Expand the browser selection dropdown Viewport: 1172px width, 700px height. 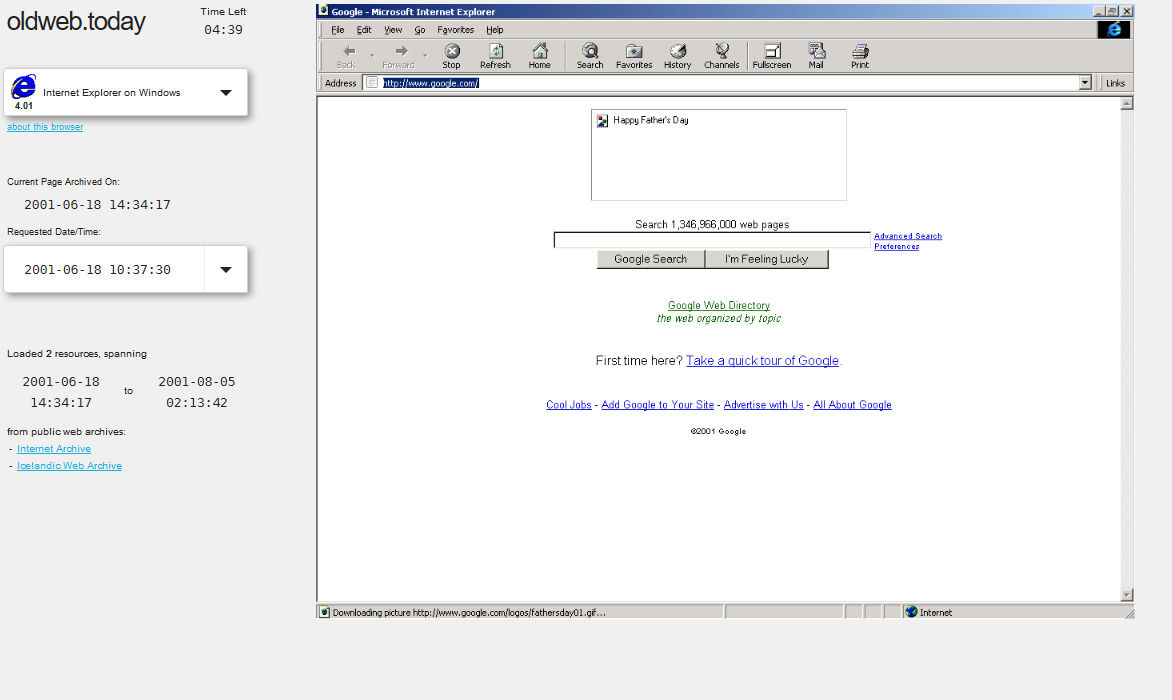(x=226, y=93)
